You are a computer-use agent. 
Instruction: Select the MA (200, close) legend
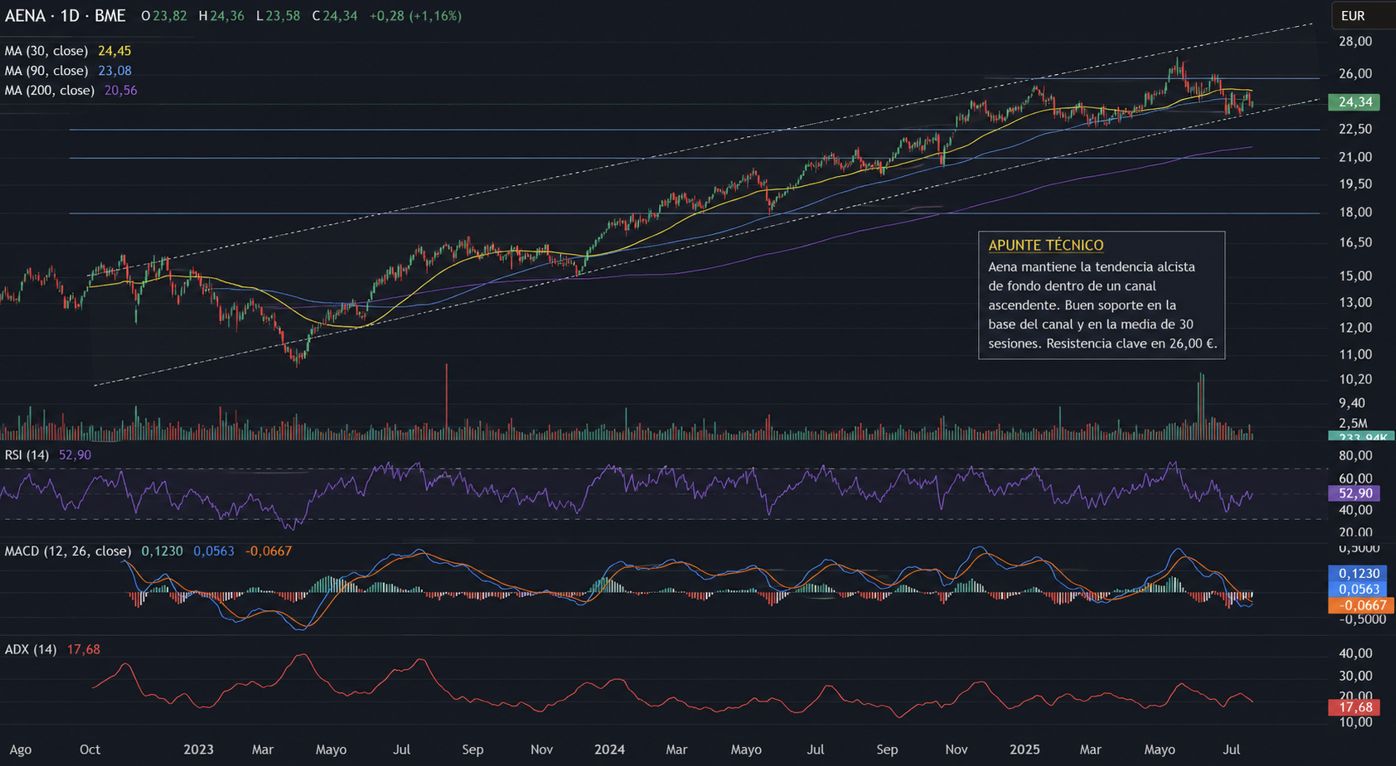coord(49,91)
